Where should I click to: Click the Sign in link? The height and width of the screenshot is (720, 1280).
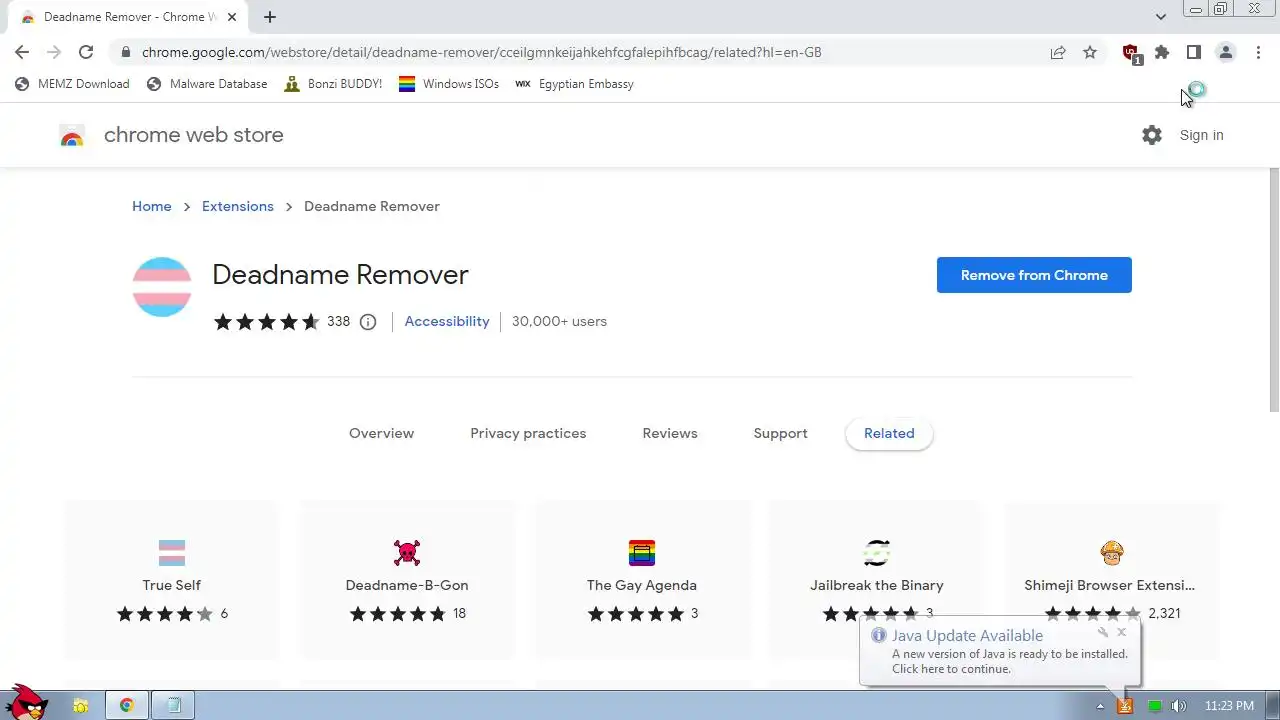click(1201, 135)
